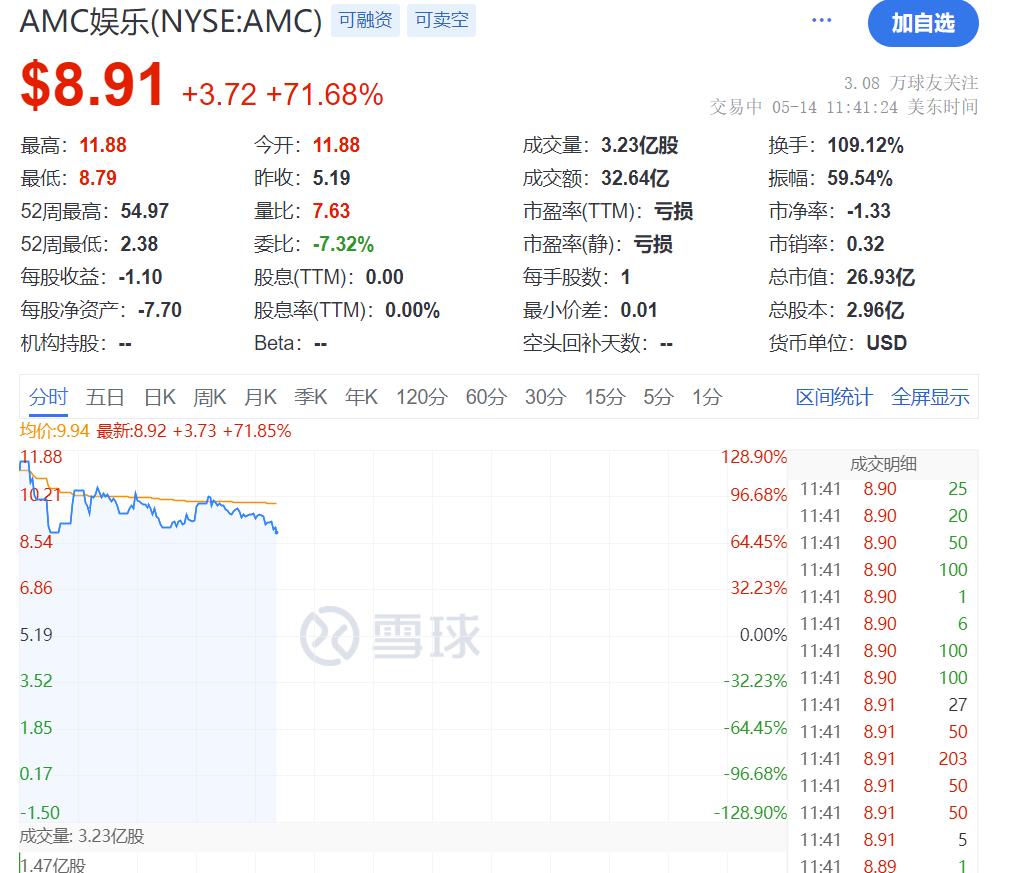Select the 15分 interval tab
The width and height of the screenshot is (1012, 873).
pyautogui.click(x=604, y=397)
